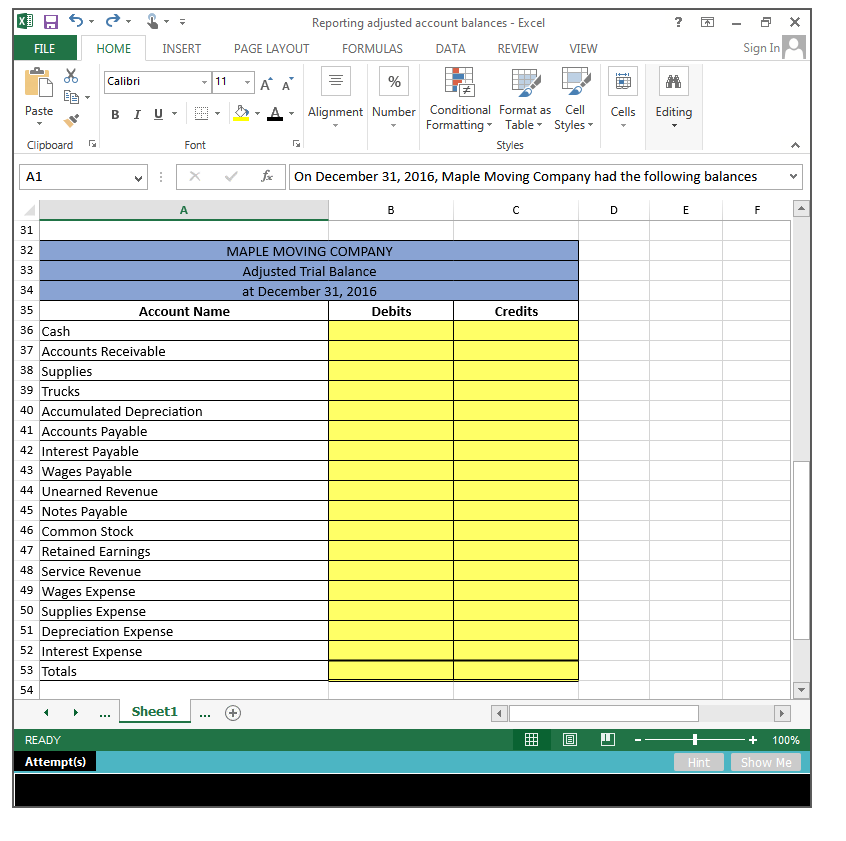
Task: Toggle Underline formatting
Action: pyautogui.click(x=158, y=114)
